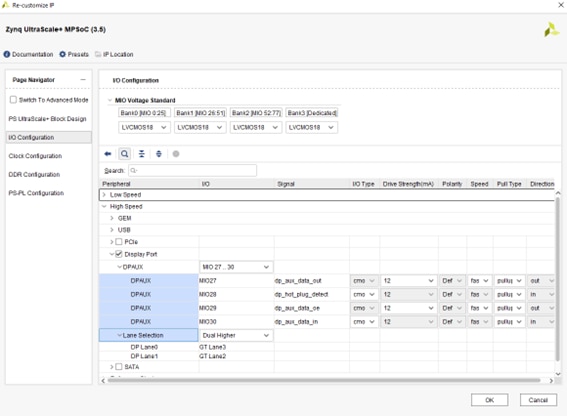Open MIO30 Pull Type dropdown
This screenshot has width=567, height=416.
[509, 322]
